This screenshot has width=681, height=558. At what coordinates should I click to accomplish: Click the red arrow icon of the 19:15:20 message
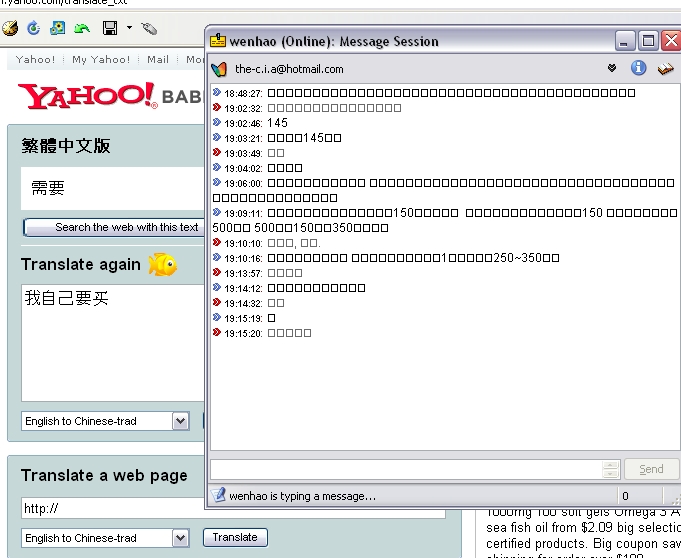pyautogui.click(x=217, y=333)
